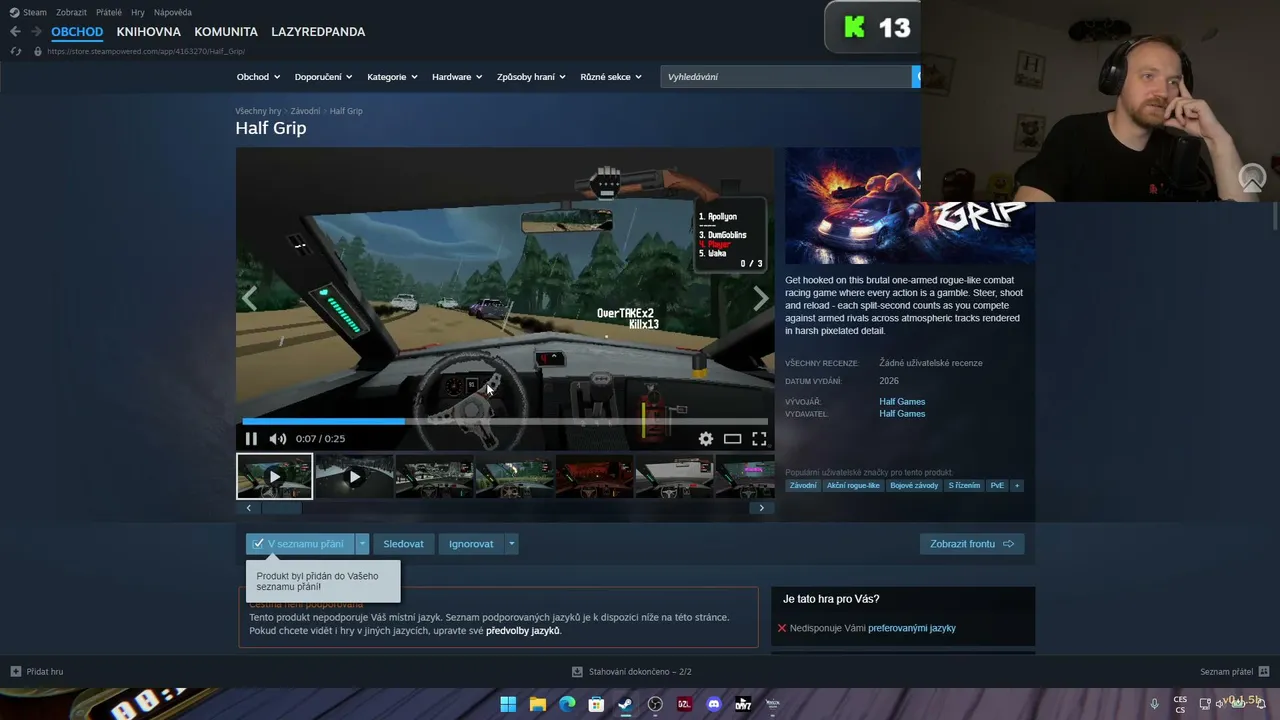Show next media with right arrow
This screenshot has height=720, width=1280.
(x=760, y=298)
